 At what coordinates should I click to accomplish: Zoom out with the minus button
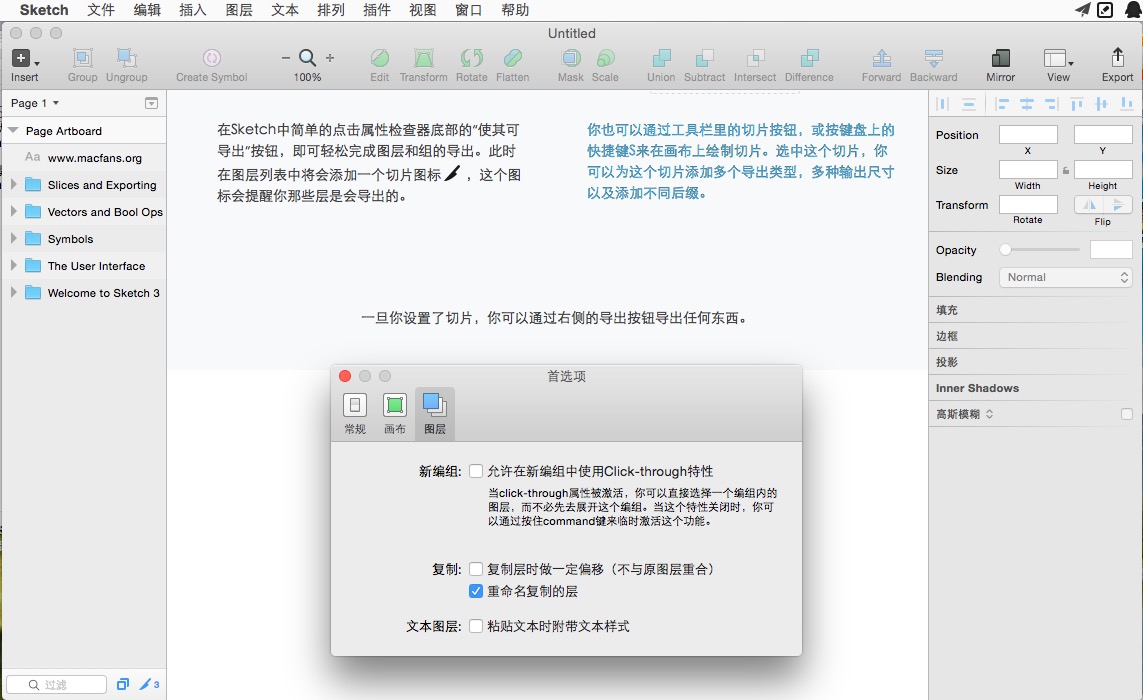[286, 58]
